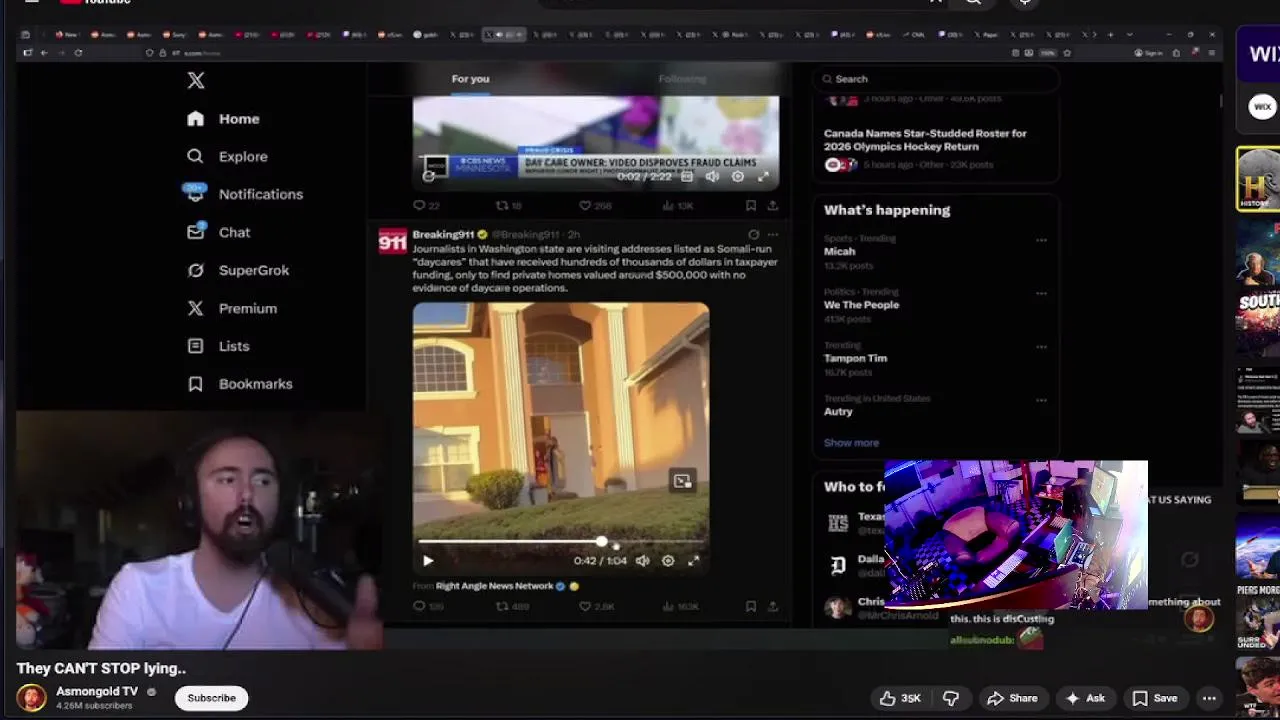Open Breaking911 profile name
1280x720 pixels.
[x=443, y=235]
